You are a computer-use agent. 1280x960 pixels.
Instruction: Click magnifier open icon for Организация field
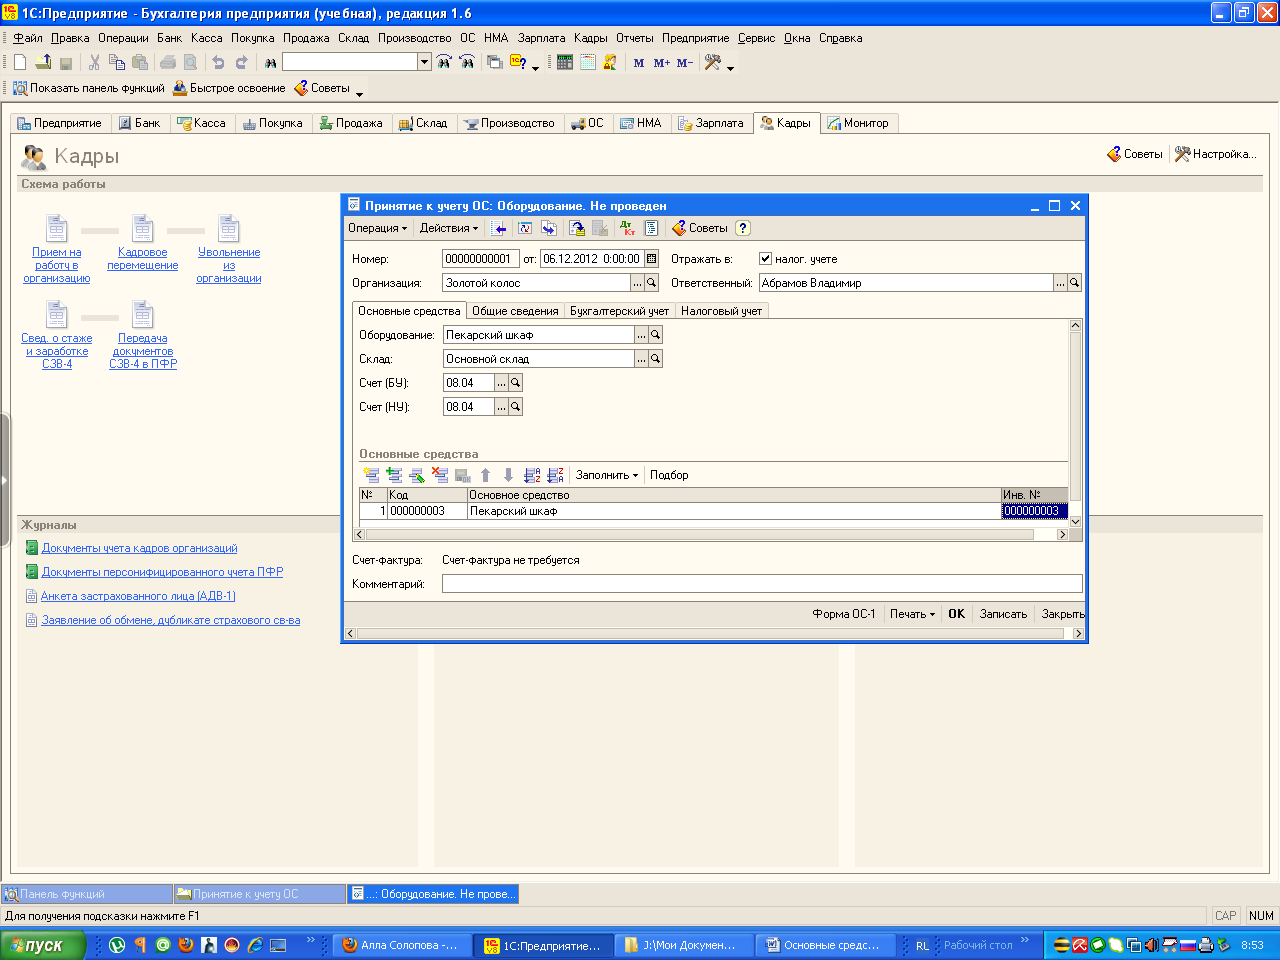tap(652, 283)
